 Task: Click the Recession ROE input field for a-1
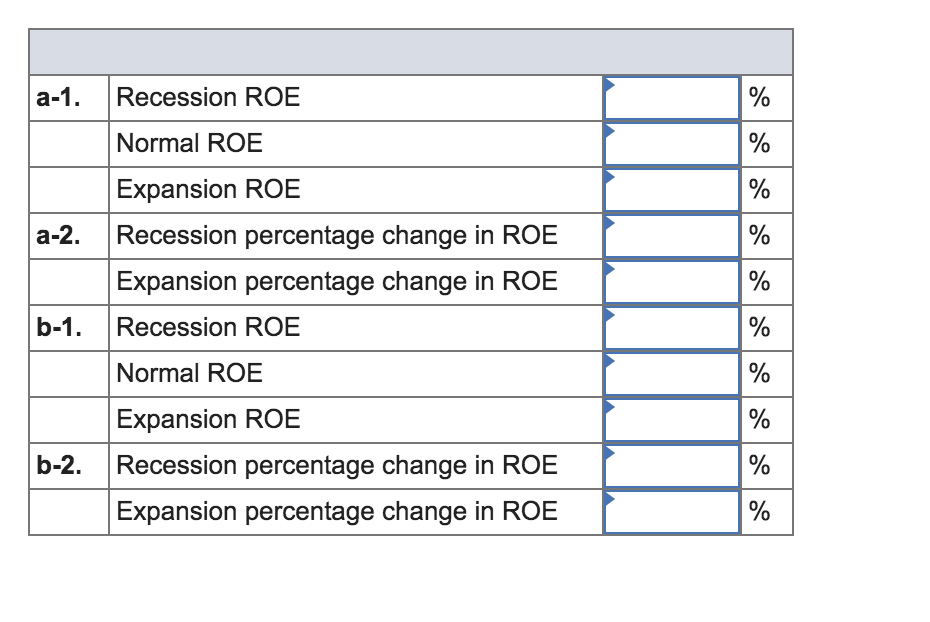point(670,97)
